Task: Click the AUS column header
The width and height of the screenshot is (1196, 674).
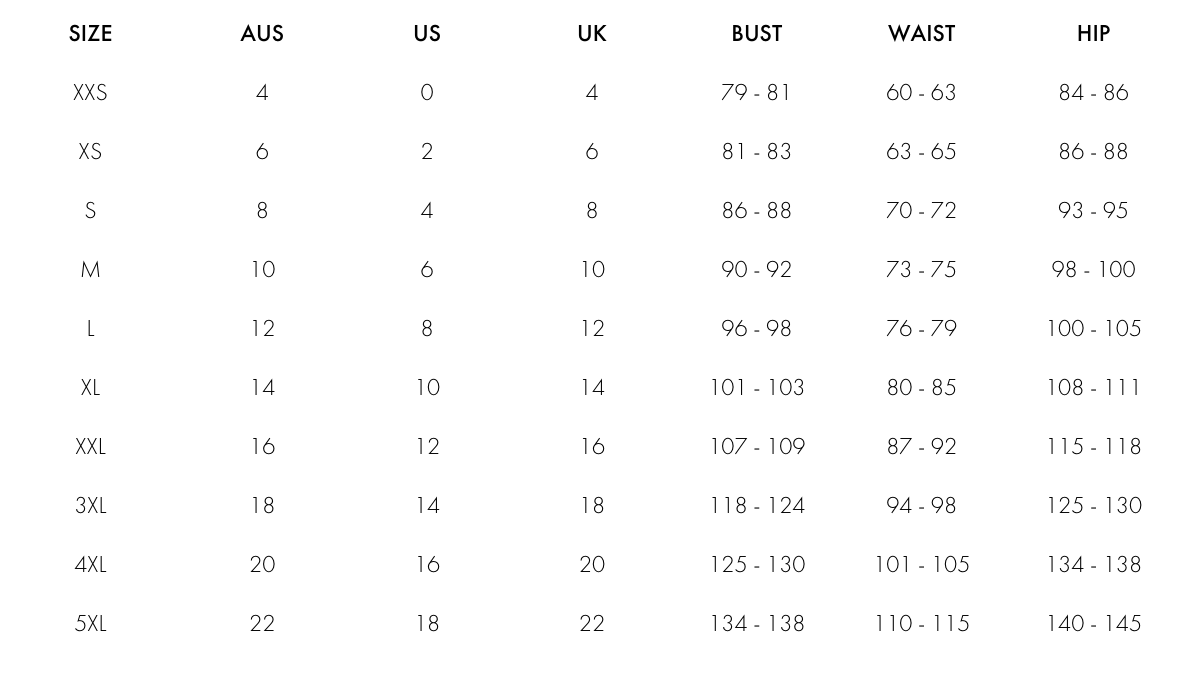Action: (x=262, y=34)
